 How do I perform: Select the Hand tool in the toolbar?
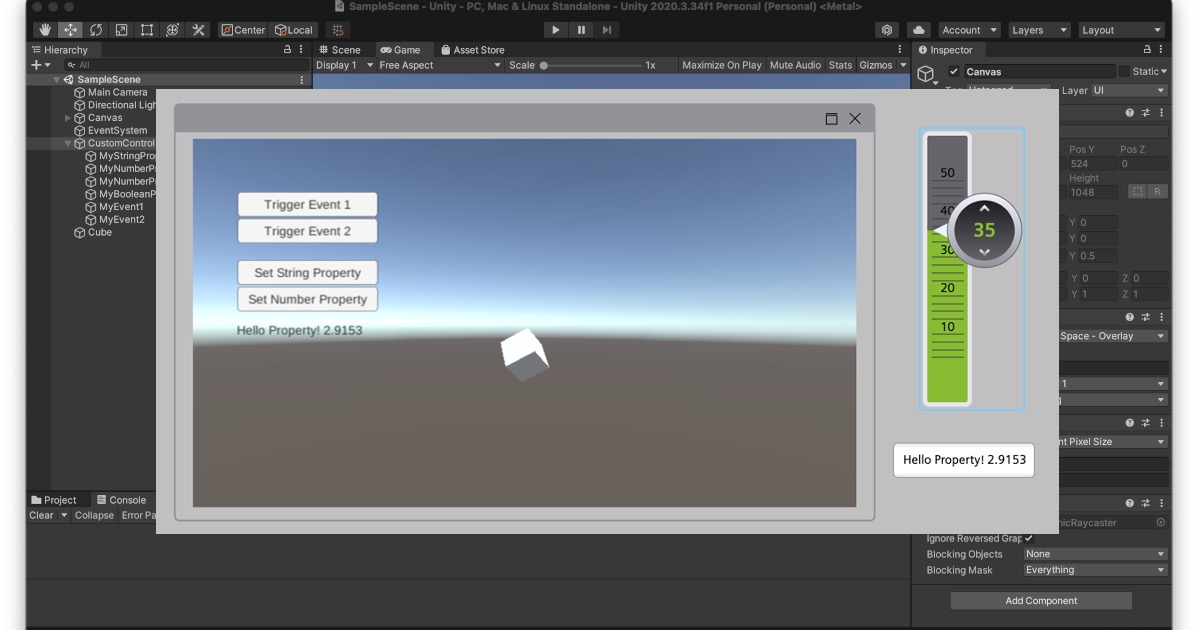tap(43, 29)
